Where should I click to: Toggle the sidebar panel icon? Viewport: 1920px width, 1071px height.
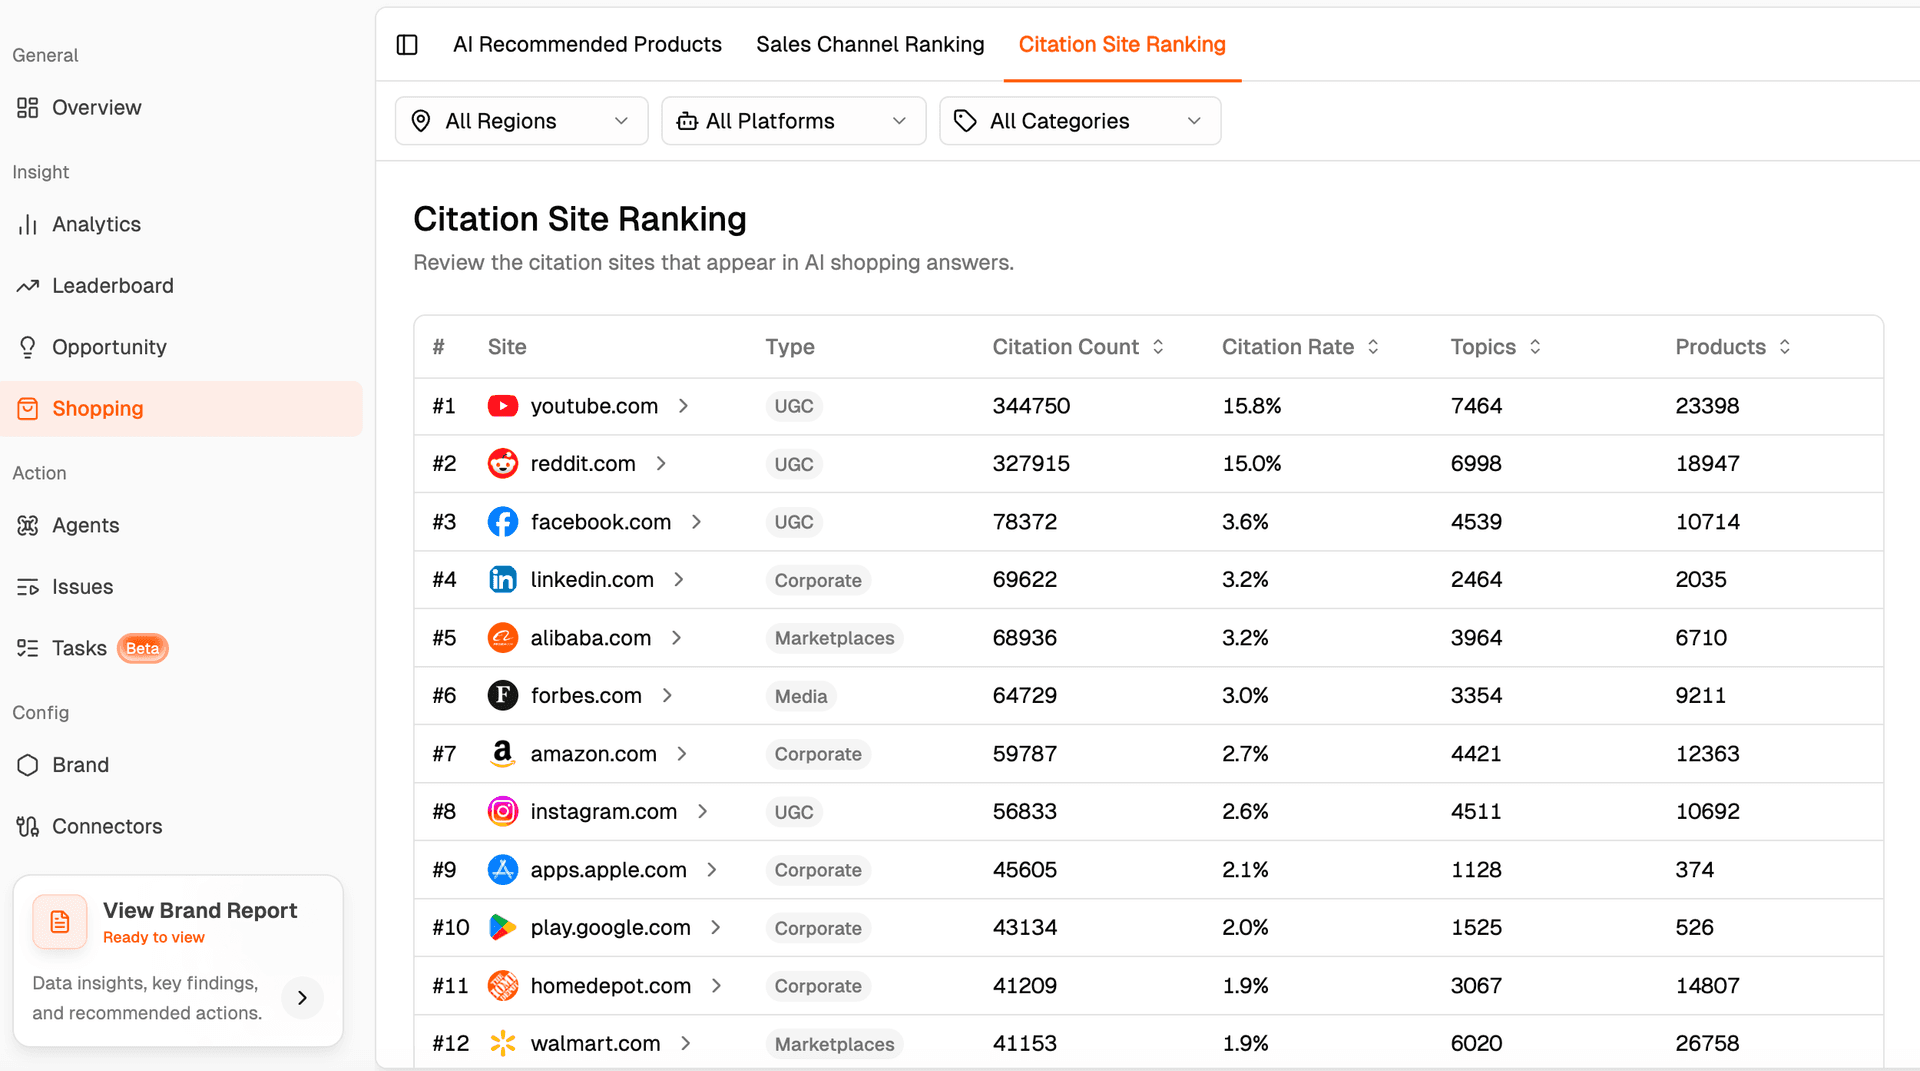407,44
